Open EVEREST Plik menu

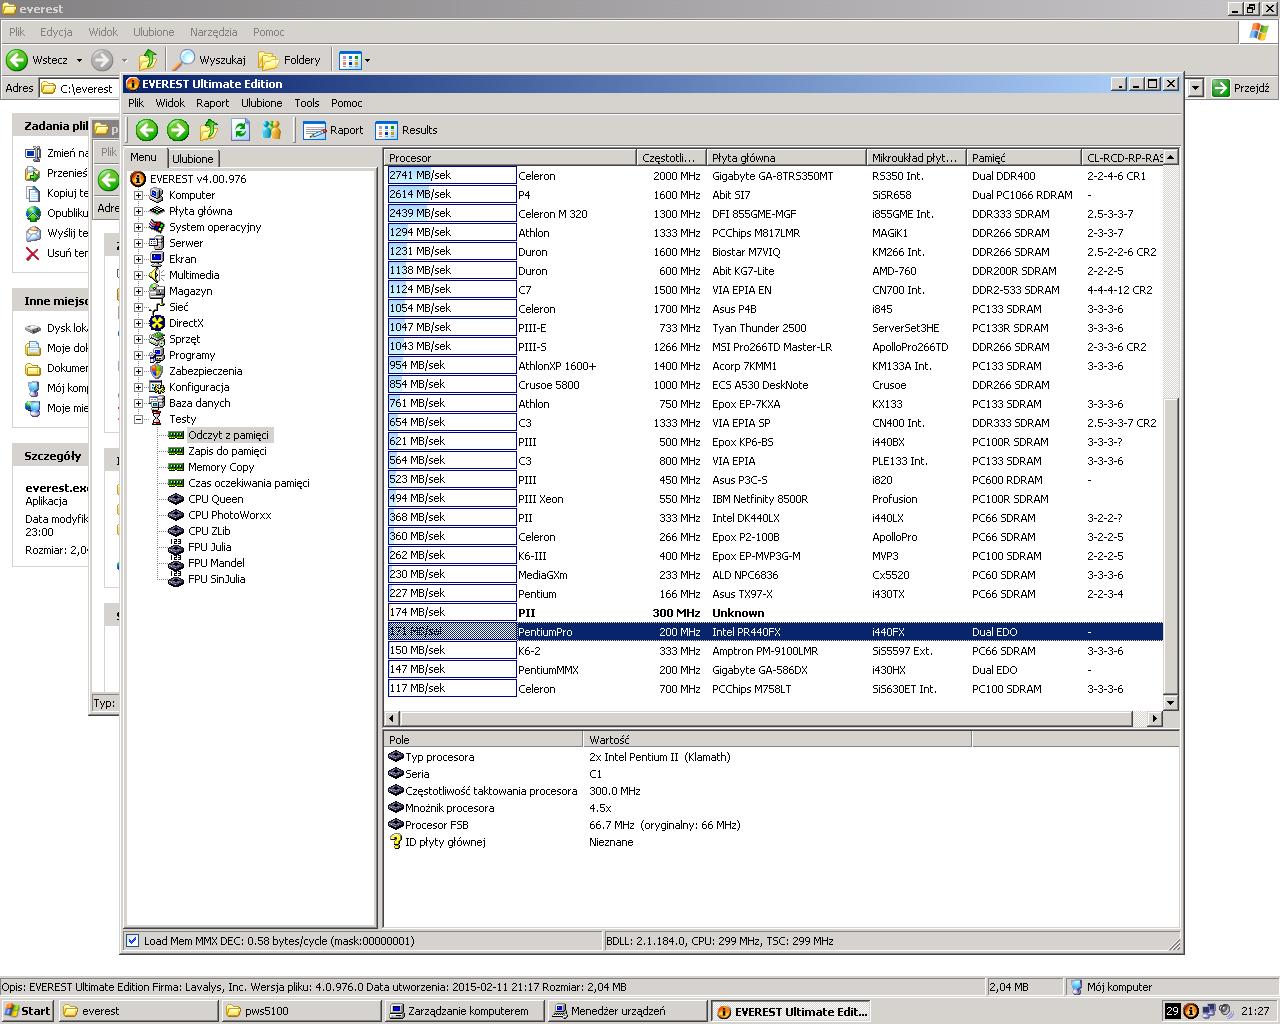point(136,103)
